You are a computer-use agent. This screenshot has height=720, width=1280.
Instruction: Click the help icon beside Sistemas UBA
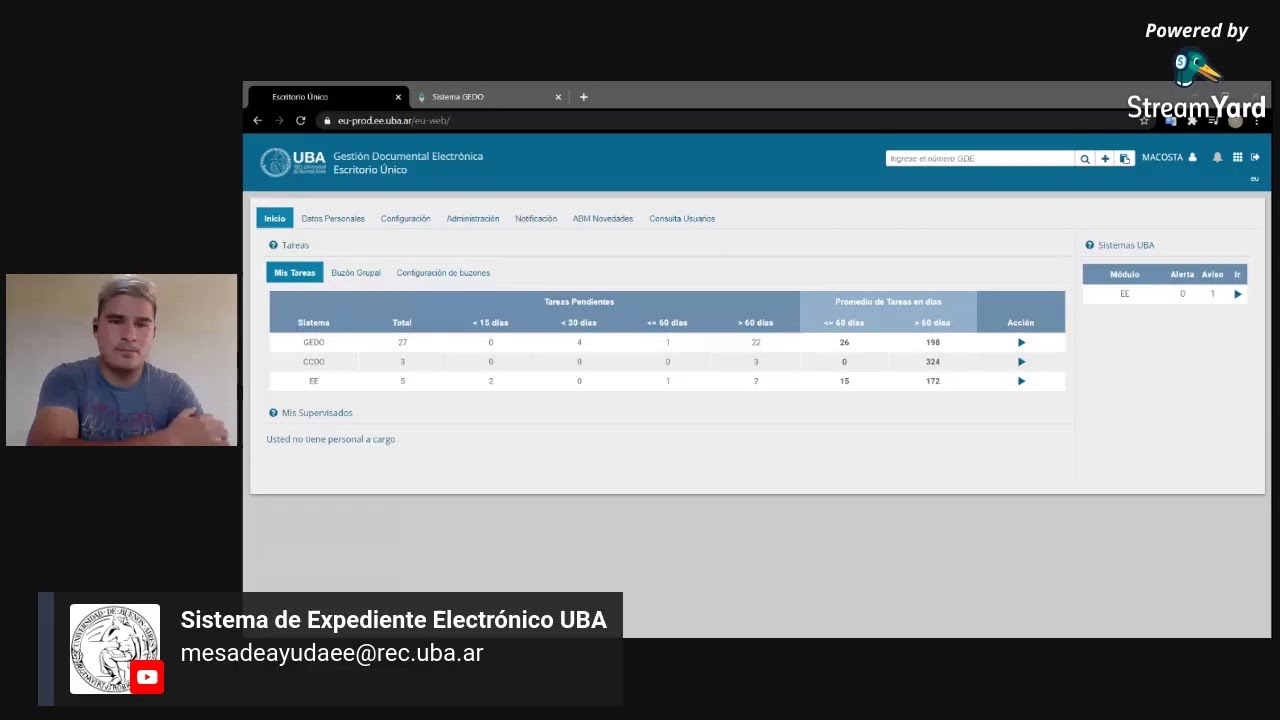tap(1089, 245)
